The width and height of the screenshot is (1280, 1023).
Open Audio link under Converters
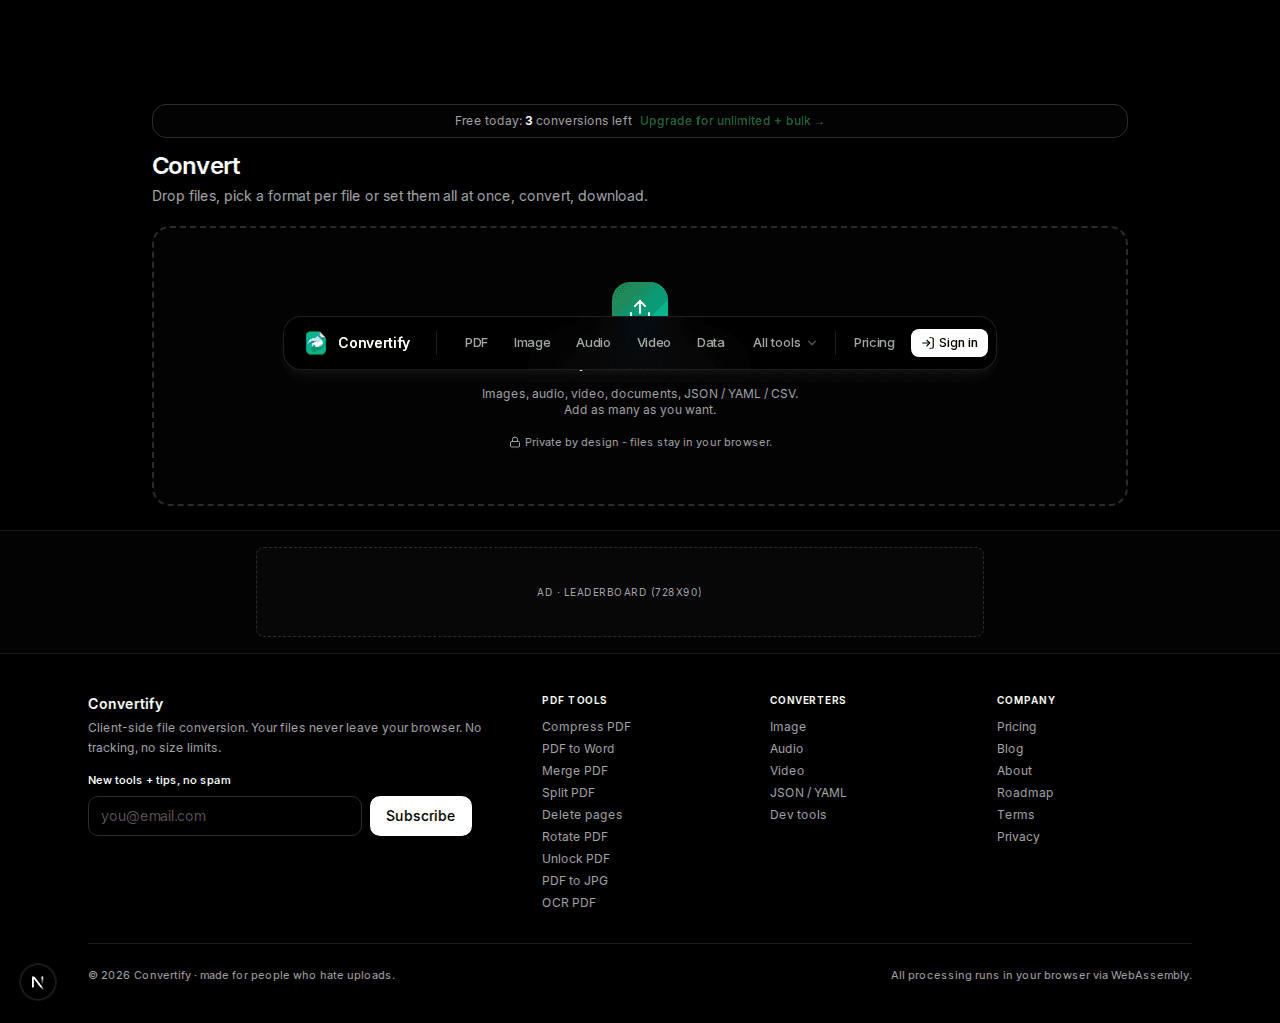click(787, 749)
